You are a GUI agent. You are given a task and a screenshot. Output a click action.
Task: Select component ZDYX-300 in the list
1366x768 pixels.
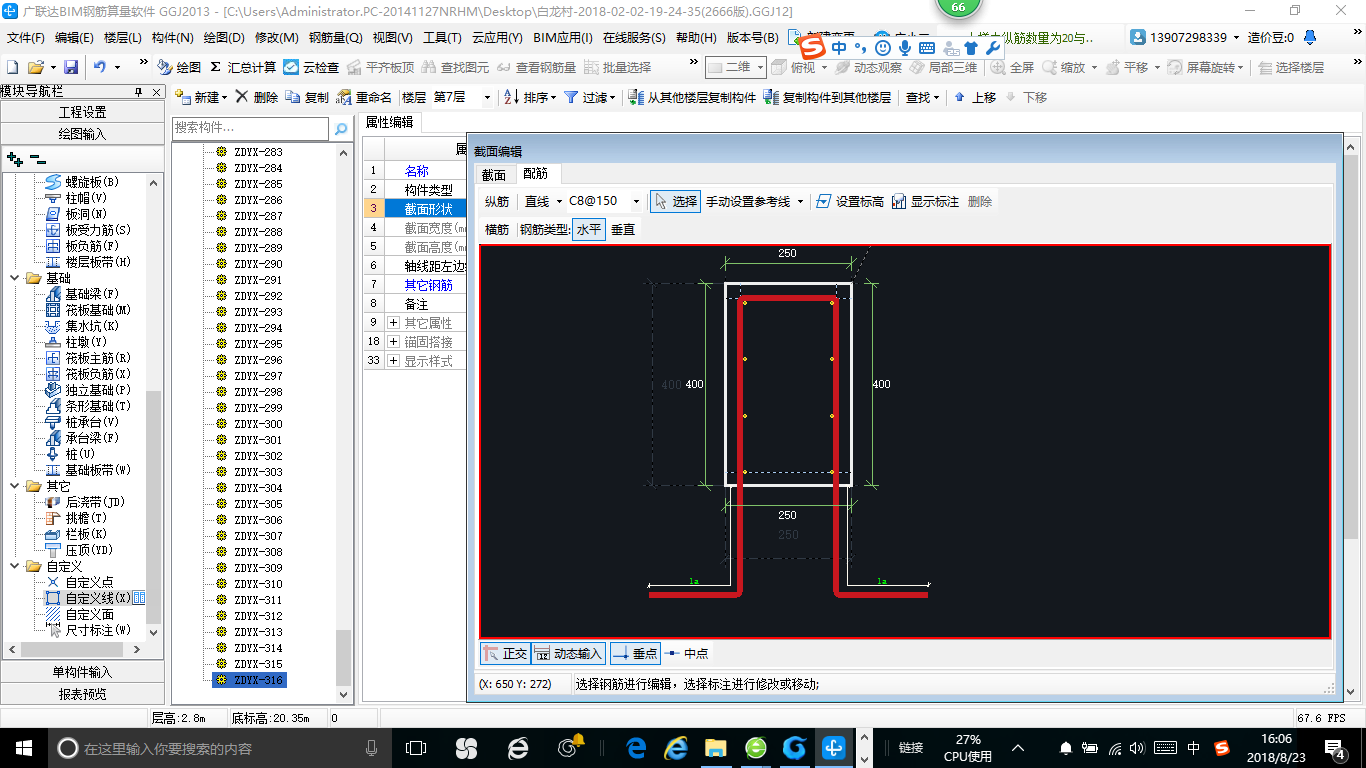point(257,424)
